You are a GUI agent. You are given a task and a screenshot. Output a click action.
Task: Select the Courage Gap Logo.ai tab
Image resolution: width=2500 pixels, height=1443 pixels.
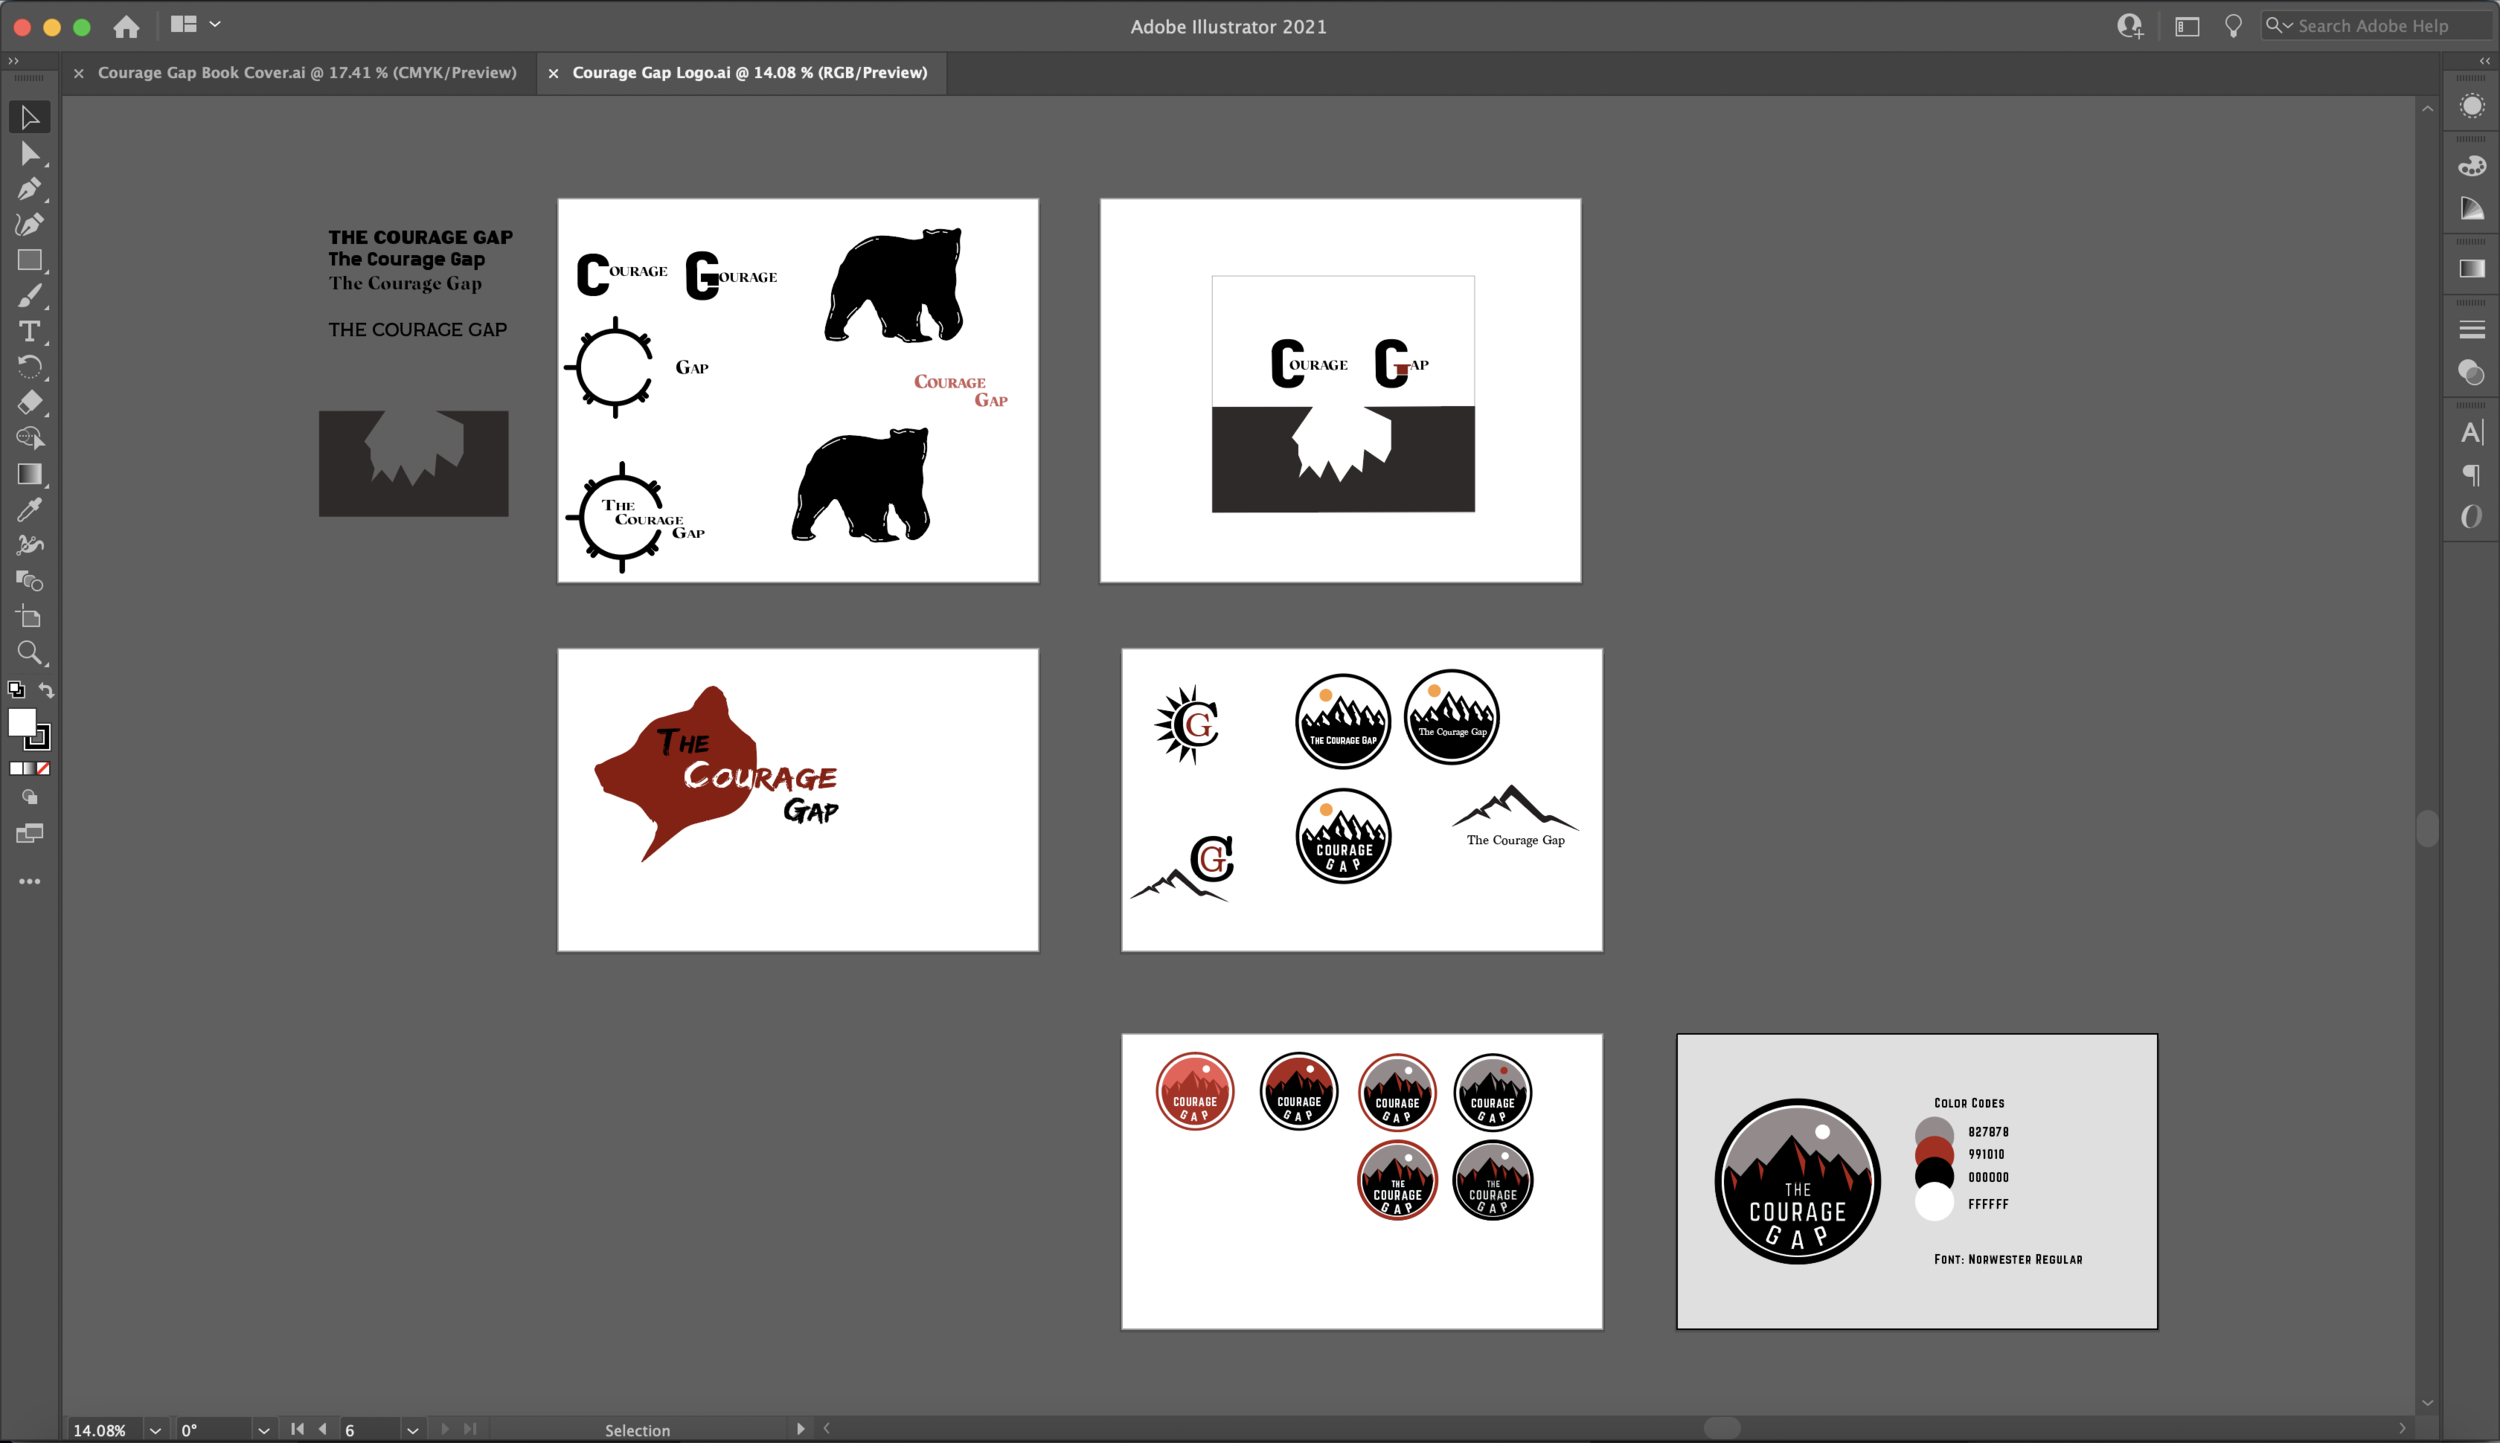(x=749, y=73)
